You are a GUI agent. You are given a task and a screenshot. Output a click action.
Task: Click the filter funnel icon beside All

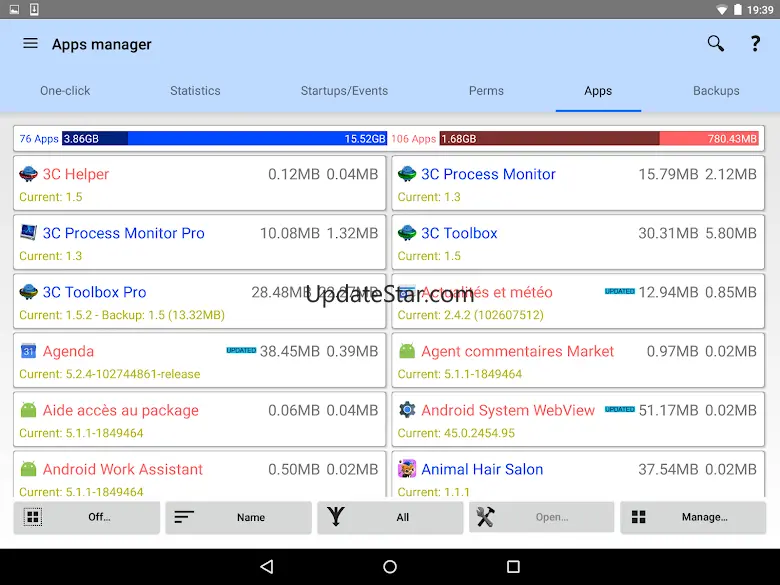tap(336, 517)
